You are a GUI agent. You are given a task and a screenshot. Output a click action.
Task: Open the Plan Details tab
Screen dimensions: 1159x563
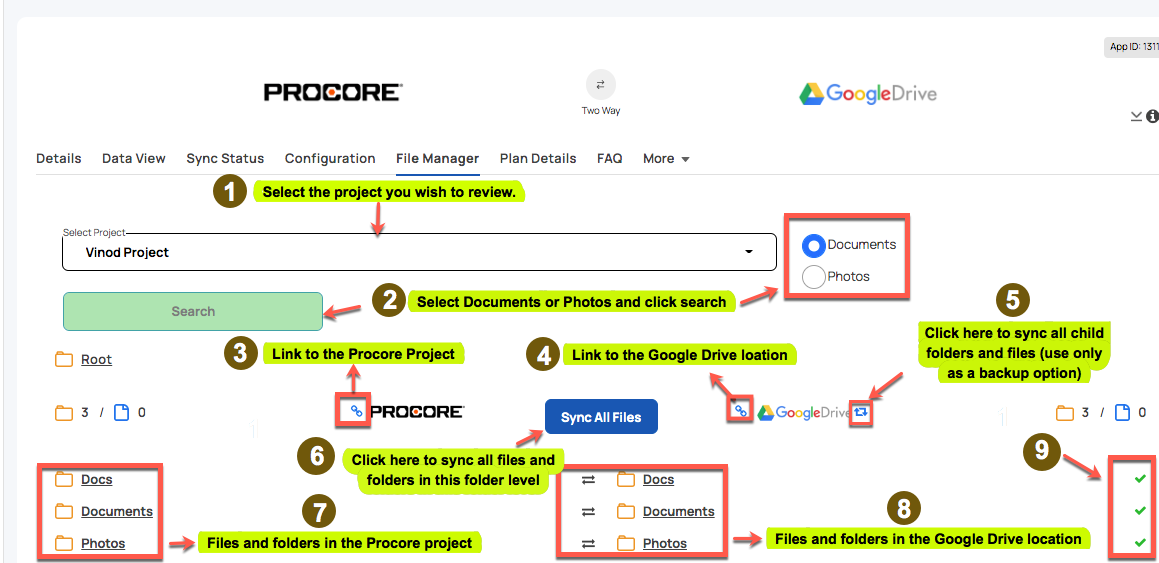pos(538,158)
